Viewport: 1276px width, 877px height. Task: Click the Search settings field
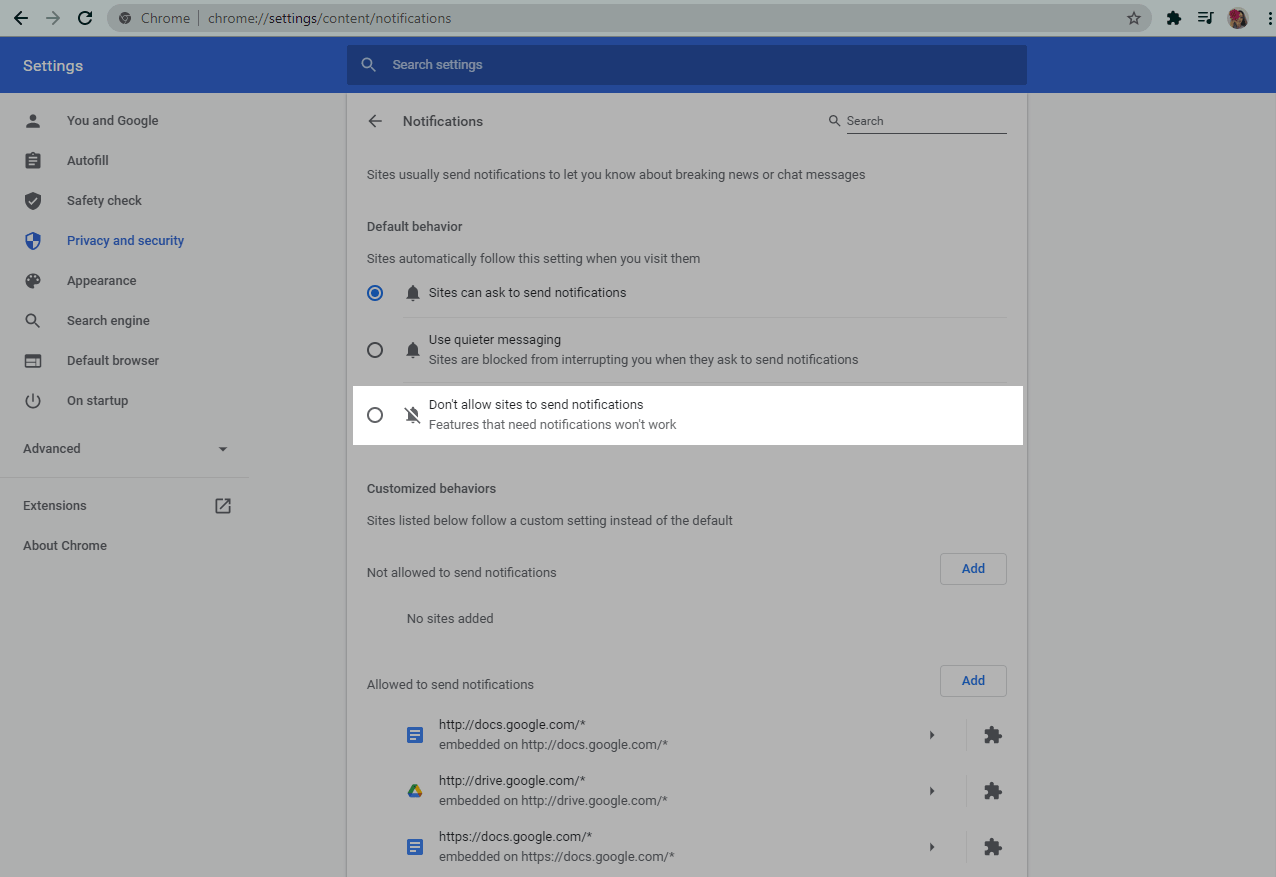click(x=686, y=65)
